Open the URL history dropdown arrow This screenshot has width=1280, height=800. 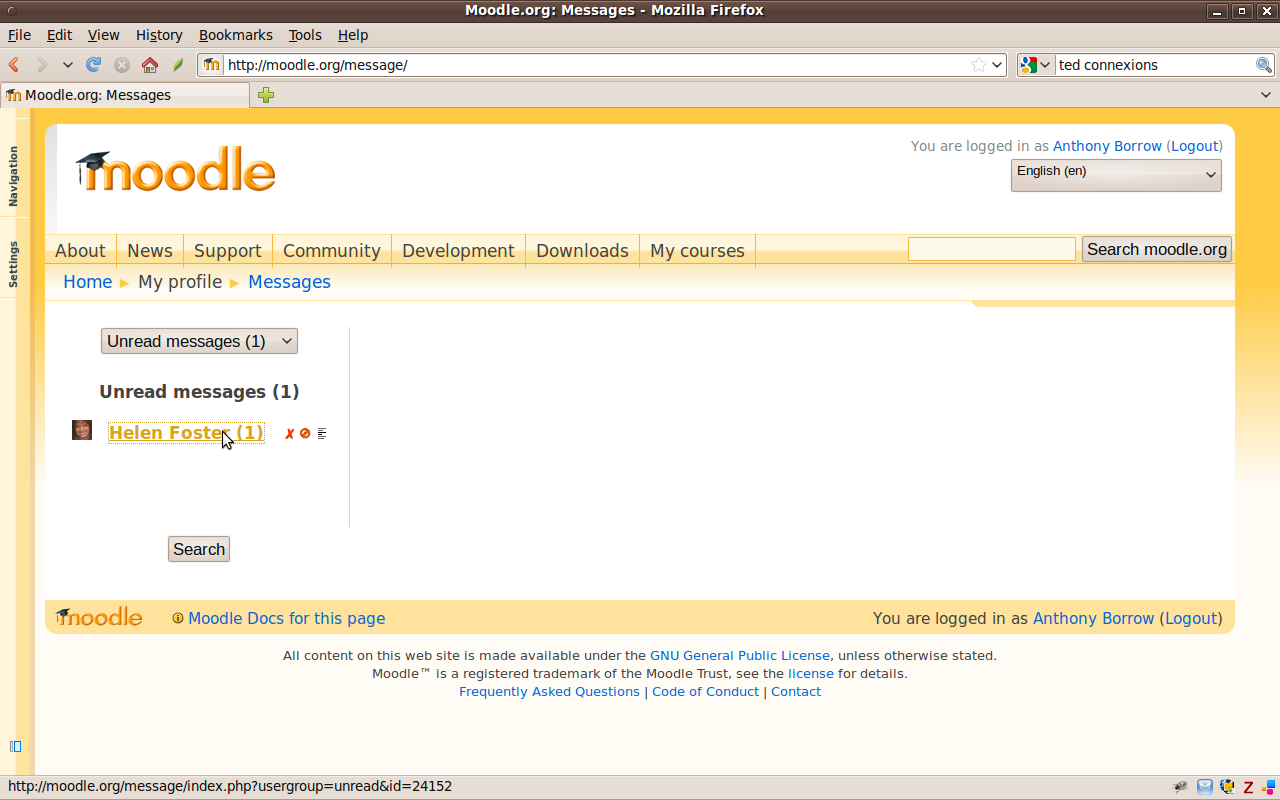pos(996,65)
